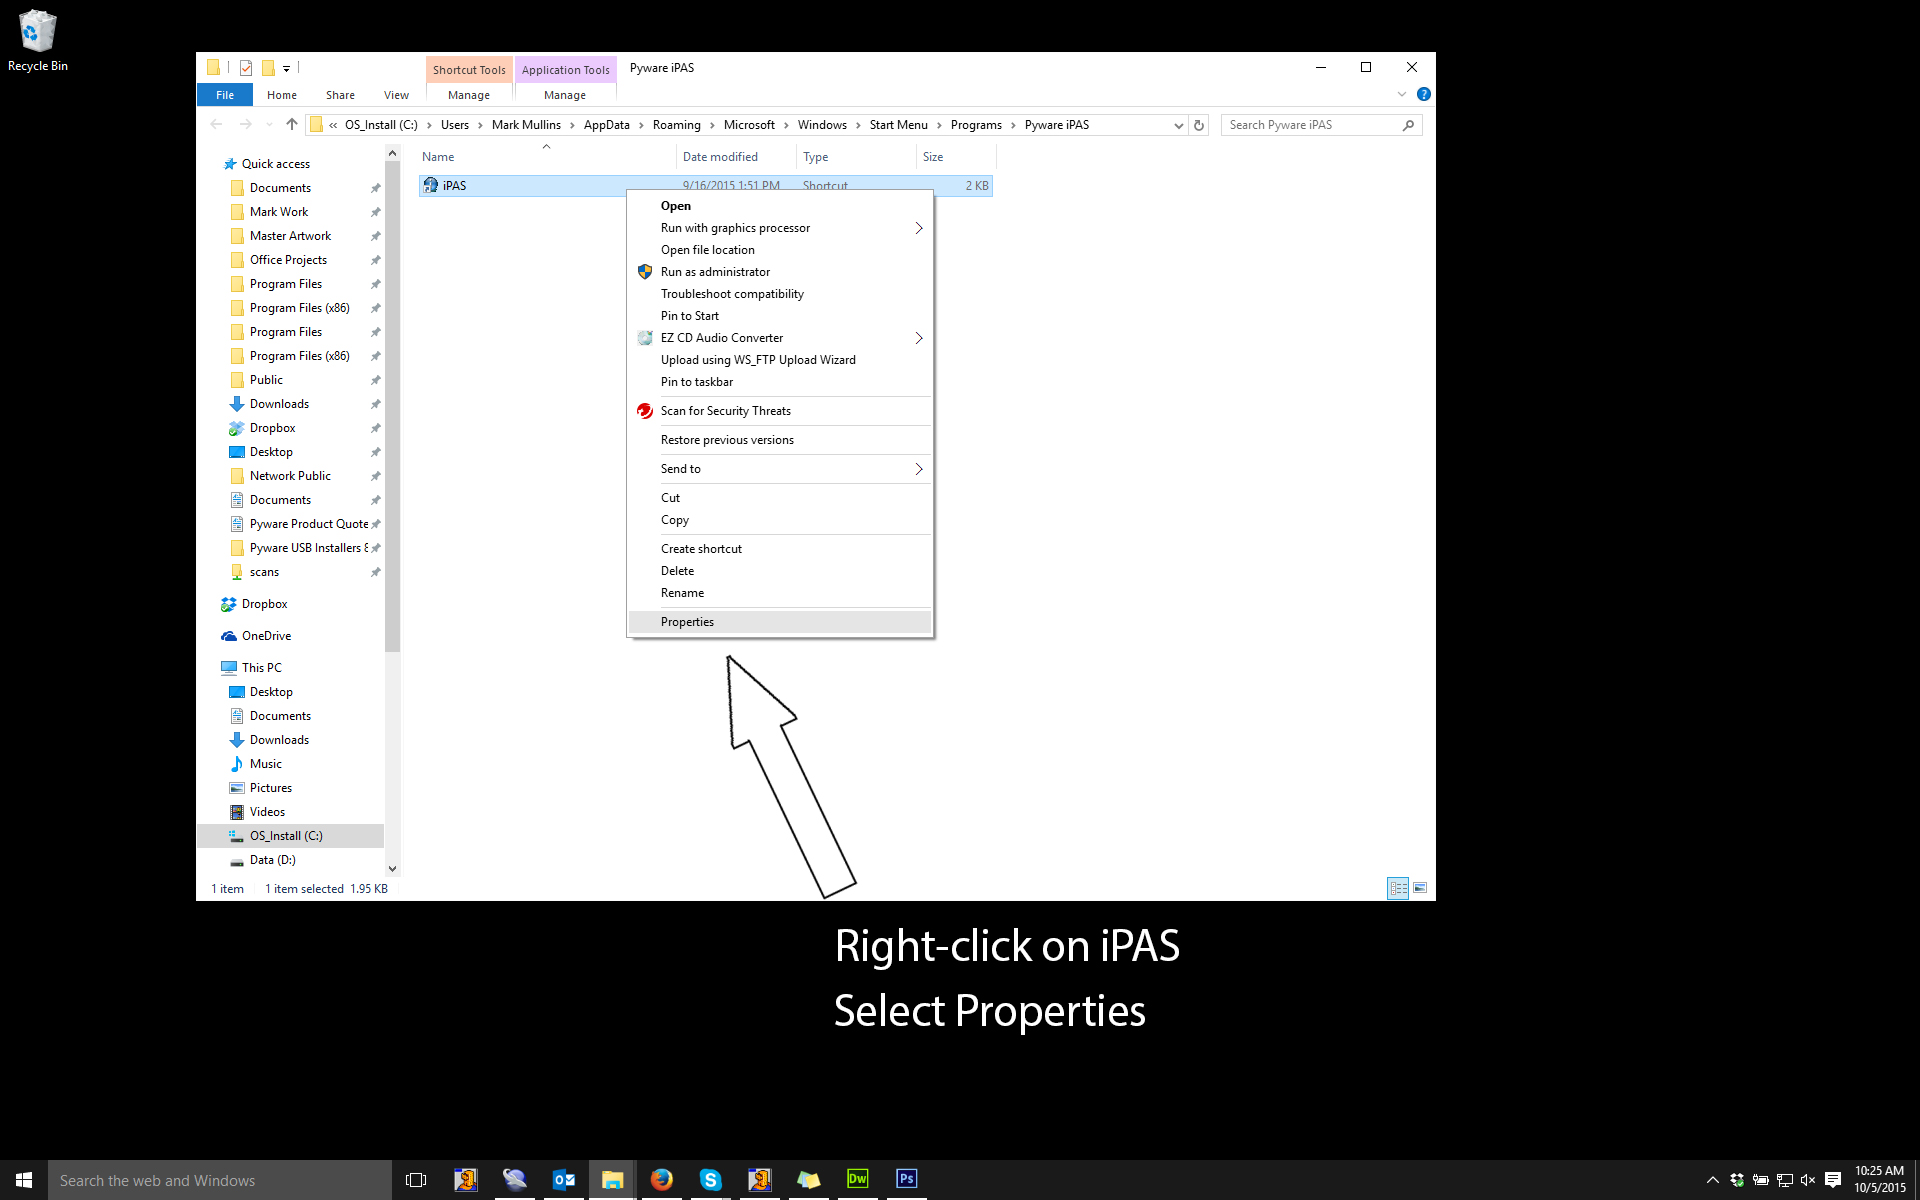Start Adobe Photoshop from the taskbar

906,1180
